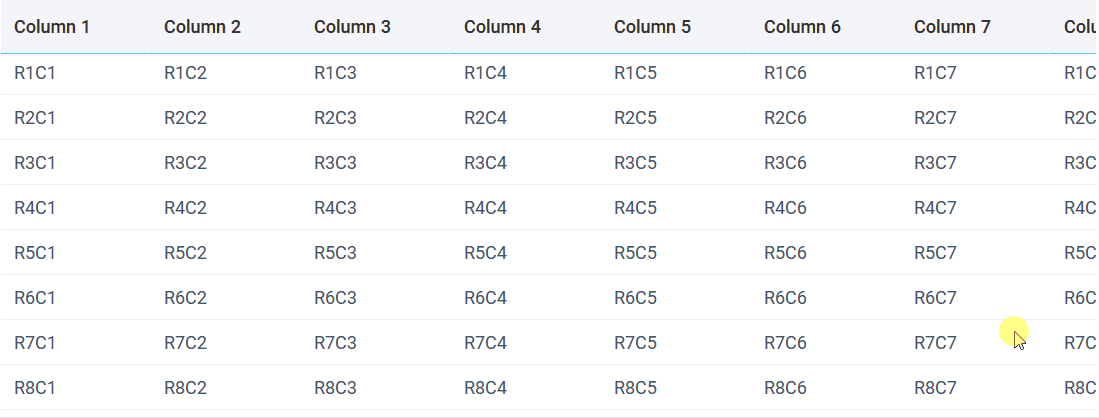Select cell R3C1
Image resolution: width=1099 pixels, height=418 pixels.
(35, 162)
